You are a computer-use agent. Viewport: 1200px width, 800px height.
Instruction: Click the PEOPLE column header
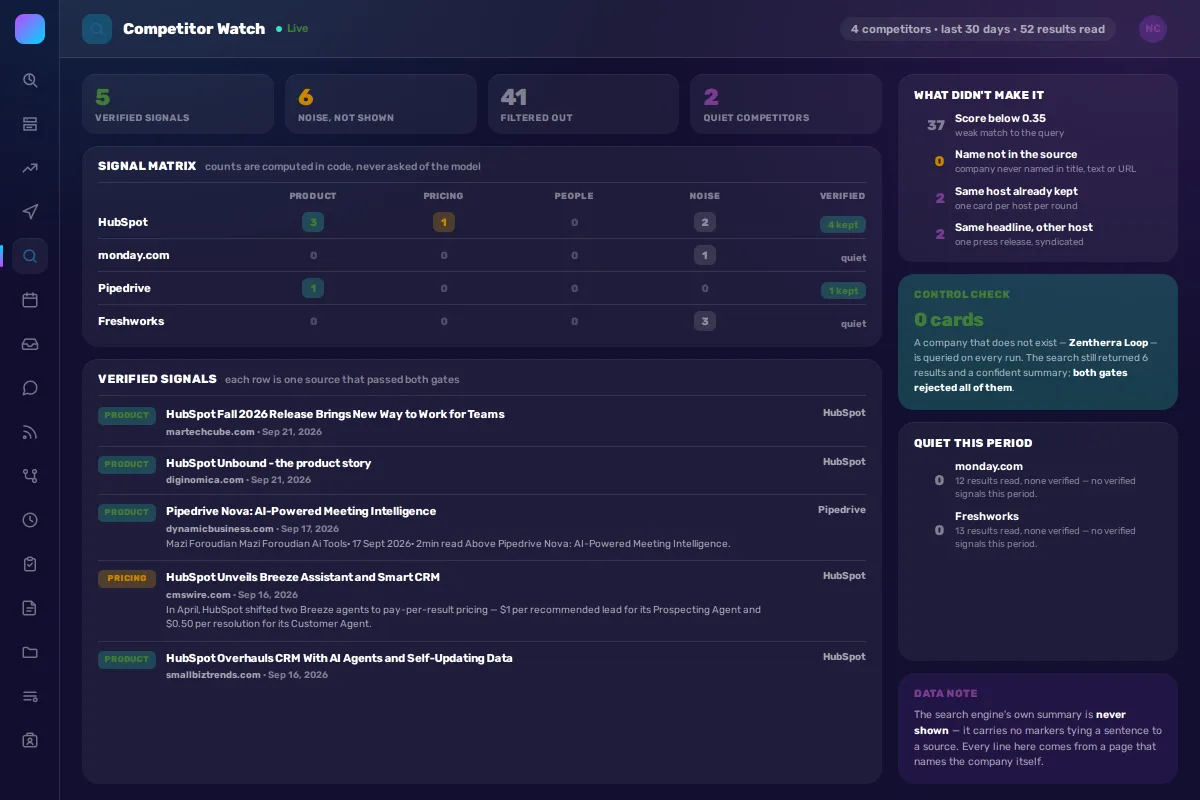tap(574, 196)
